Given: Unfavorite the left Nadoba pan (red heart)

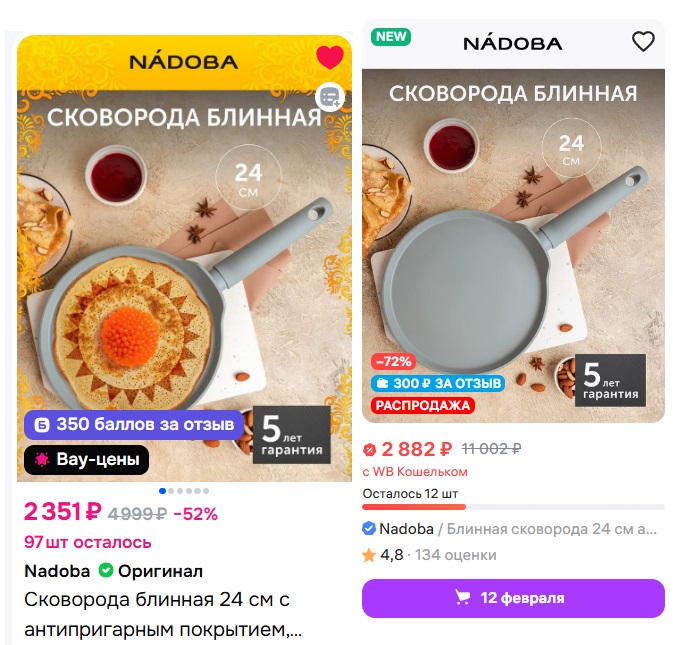Looking at the screenshot, I should pyautogui.click(x=330, y=57).
